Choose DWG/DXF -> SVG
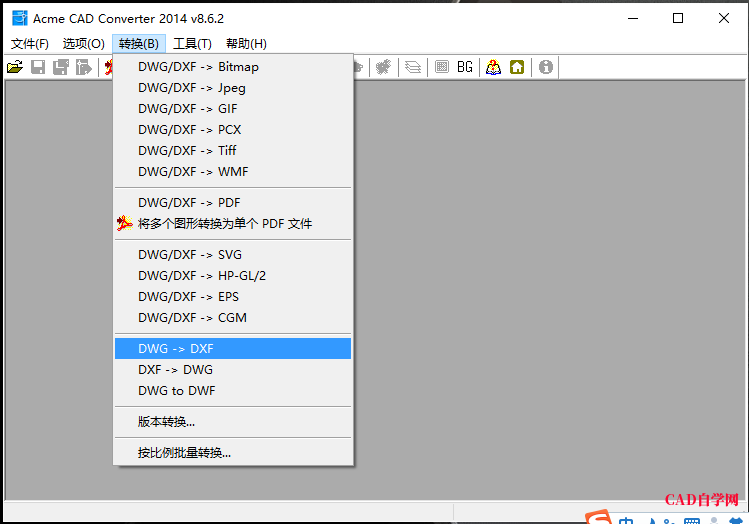The height and width of the screenshot is (524, 749). 233,255
